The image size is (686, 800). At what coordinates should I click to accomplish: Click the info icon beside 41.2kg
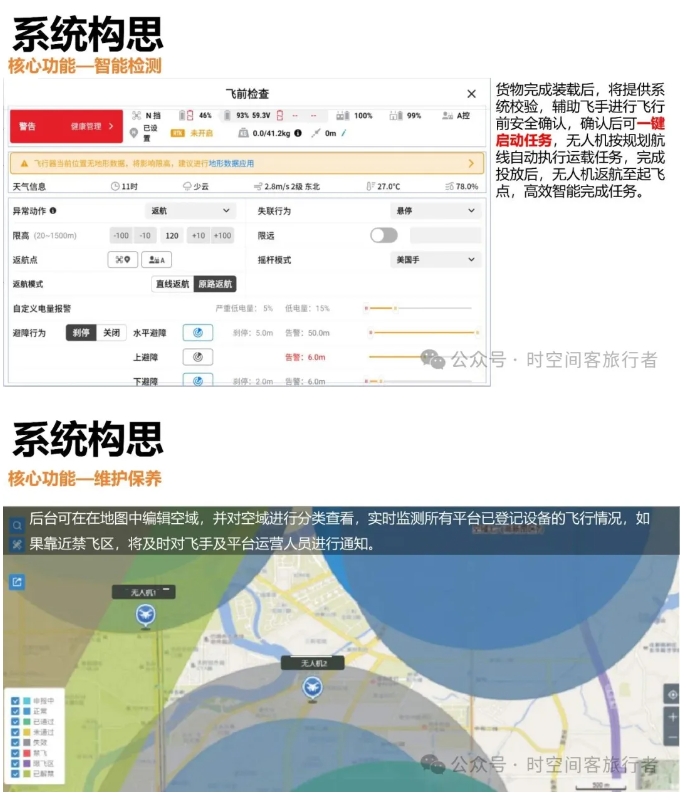pos(298,133)
